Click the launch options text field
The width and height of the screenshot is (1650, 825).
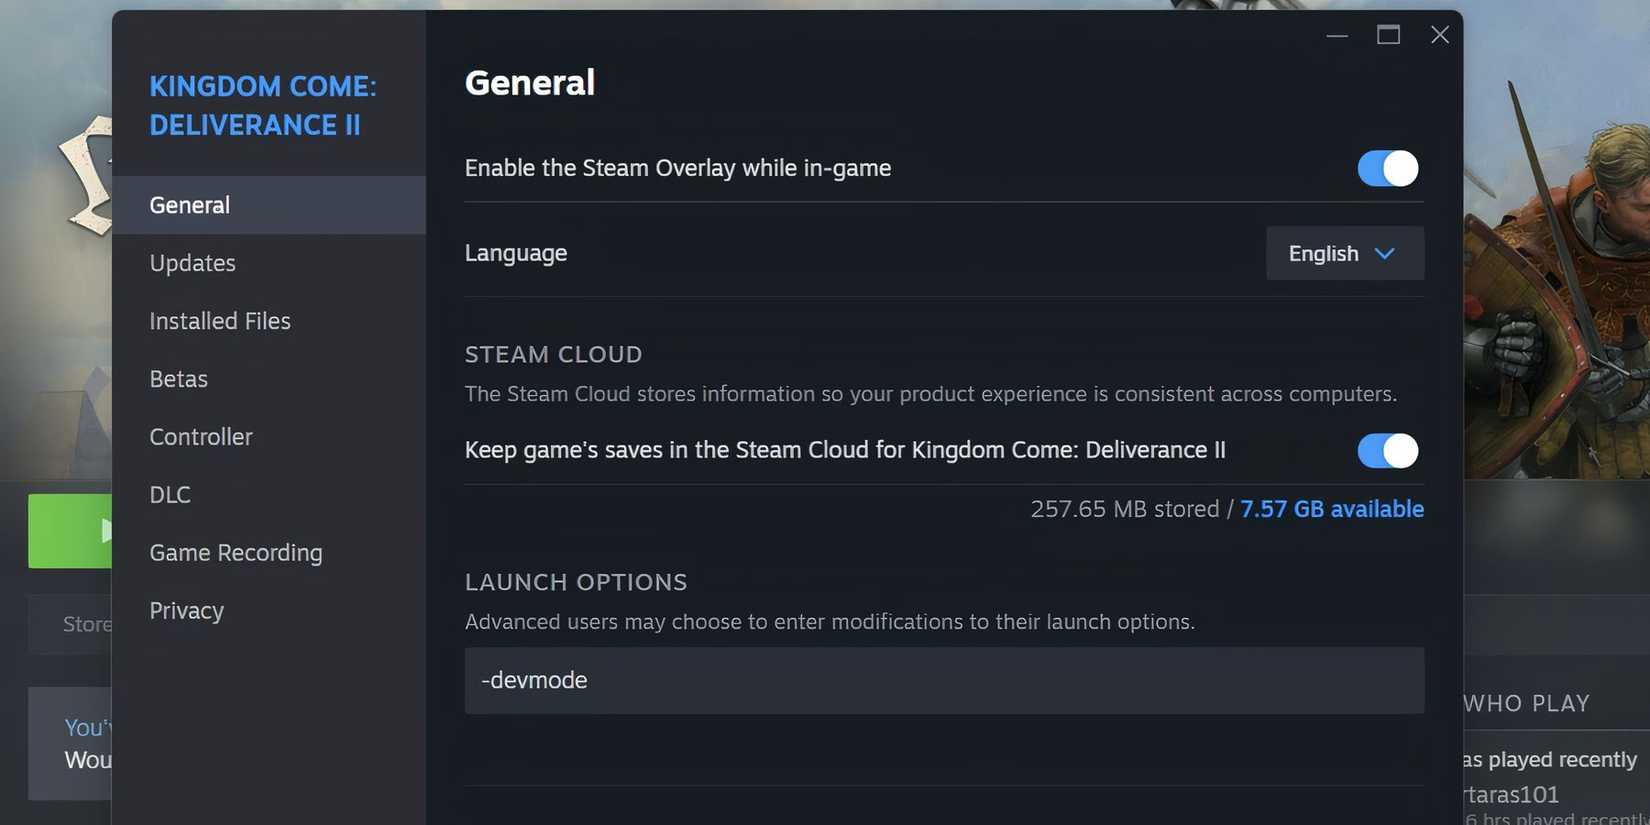pyautogui.click(x=943, y=680)
